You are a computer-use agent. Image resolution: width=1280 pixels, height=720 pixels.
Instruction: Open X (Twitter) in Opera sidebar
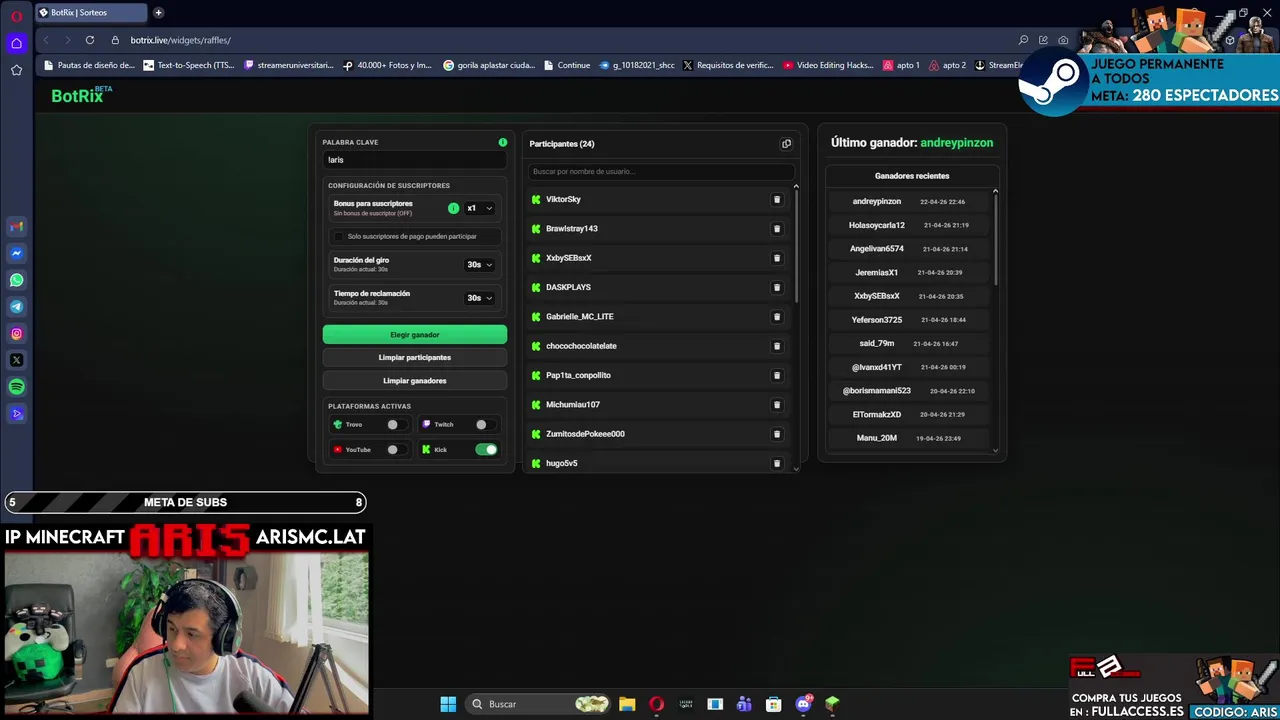[x=16, y=360]
